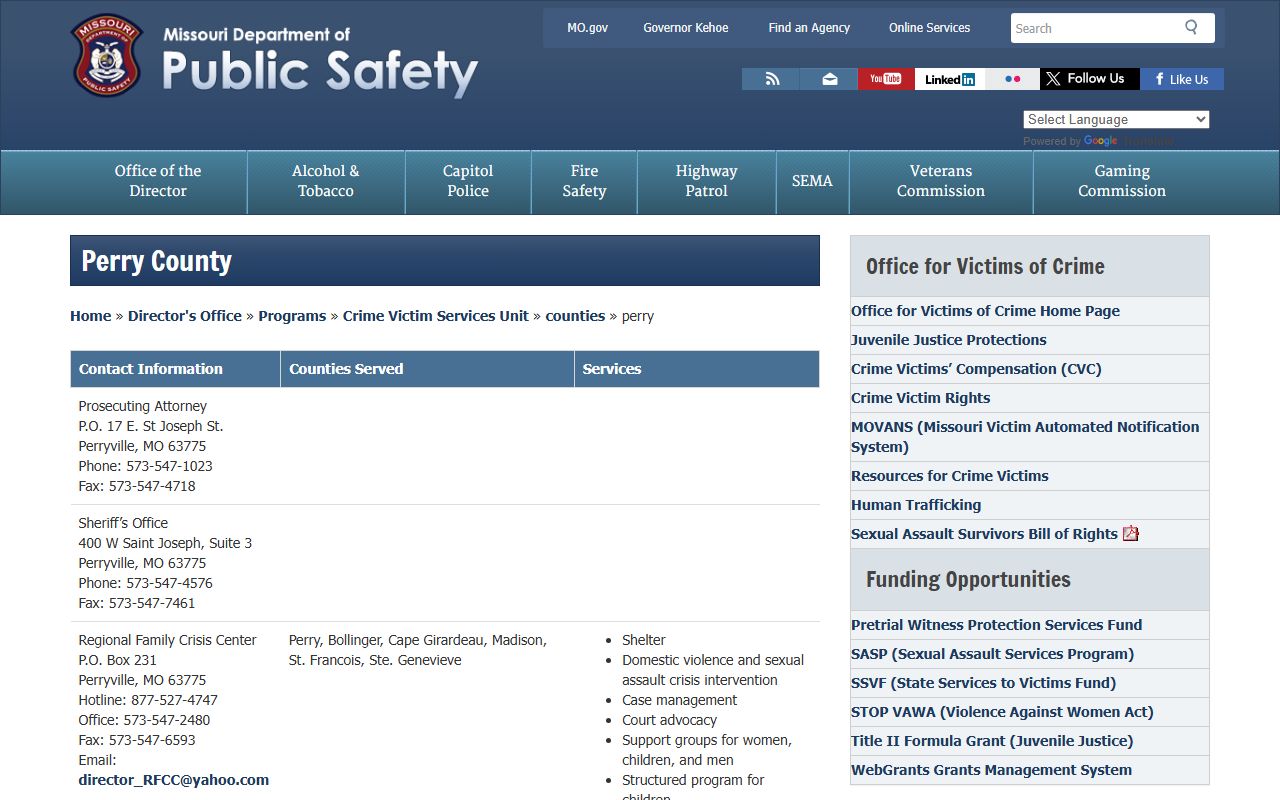Open the MO.gov link
Screen dimensions: 1280x800
(x=587, y=28)
